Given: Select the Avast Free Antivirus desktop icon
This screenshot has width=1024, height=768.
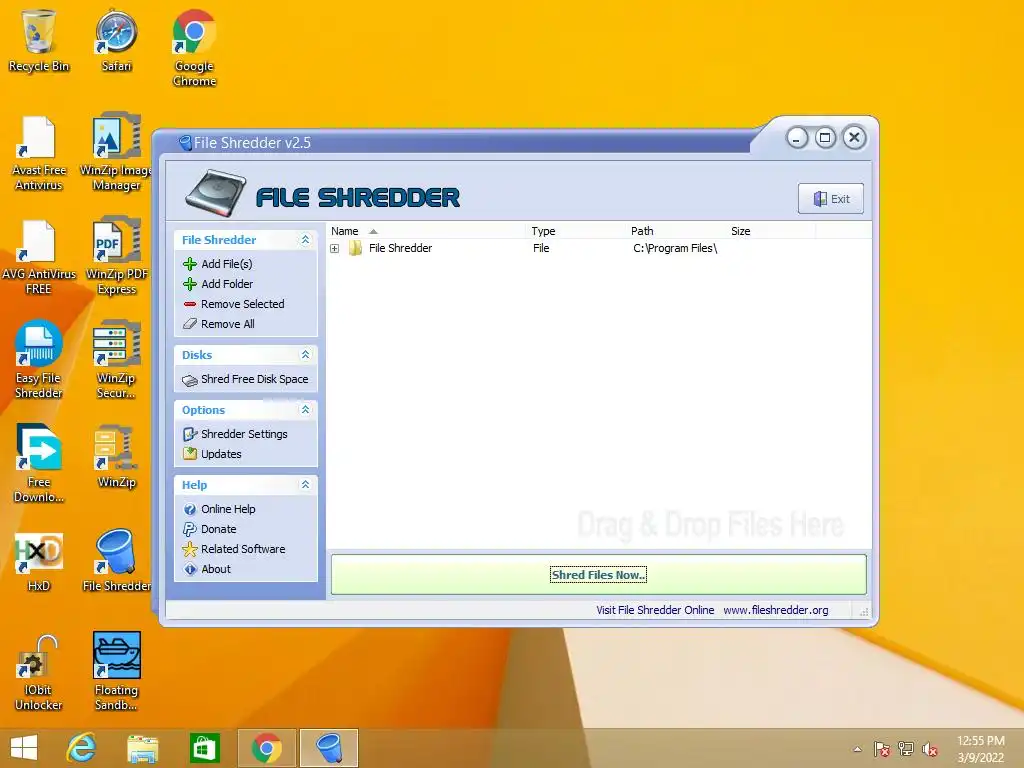Looking at the screenshot, I should coord(39,153).
